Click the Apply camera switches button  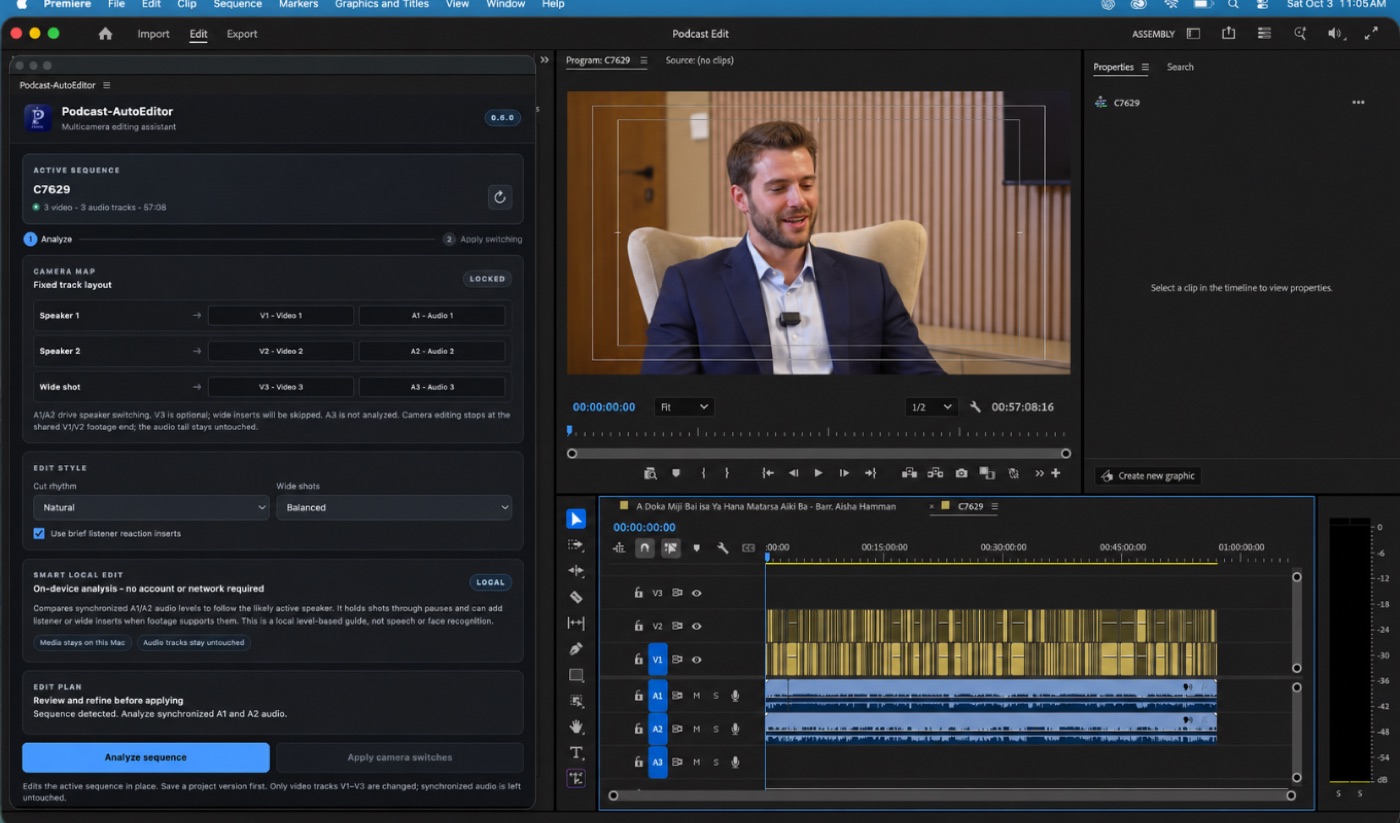[400, 757]
